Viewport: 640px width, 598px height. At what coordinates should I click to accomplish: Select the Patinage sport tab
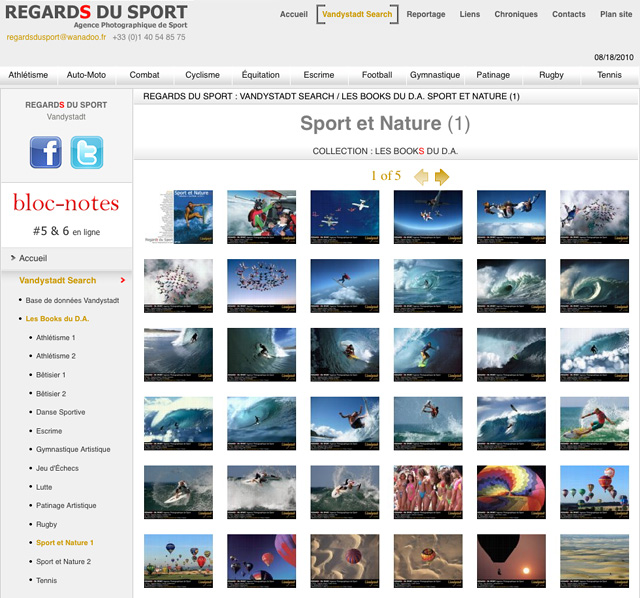(x=493, y=75)
